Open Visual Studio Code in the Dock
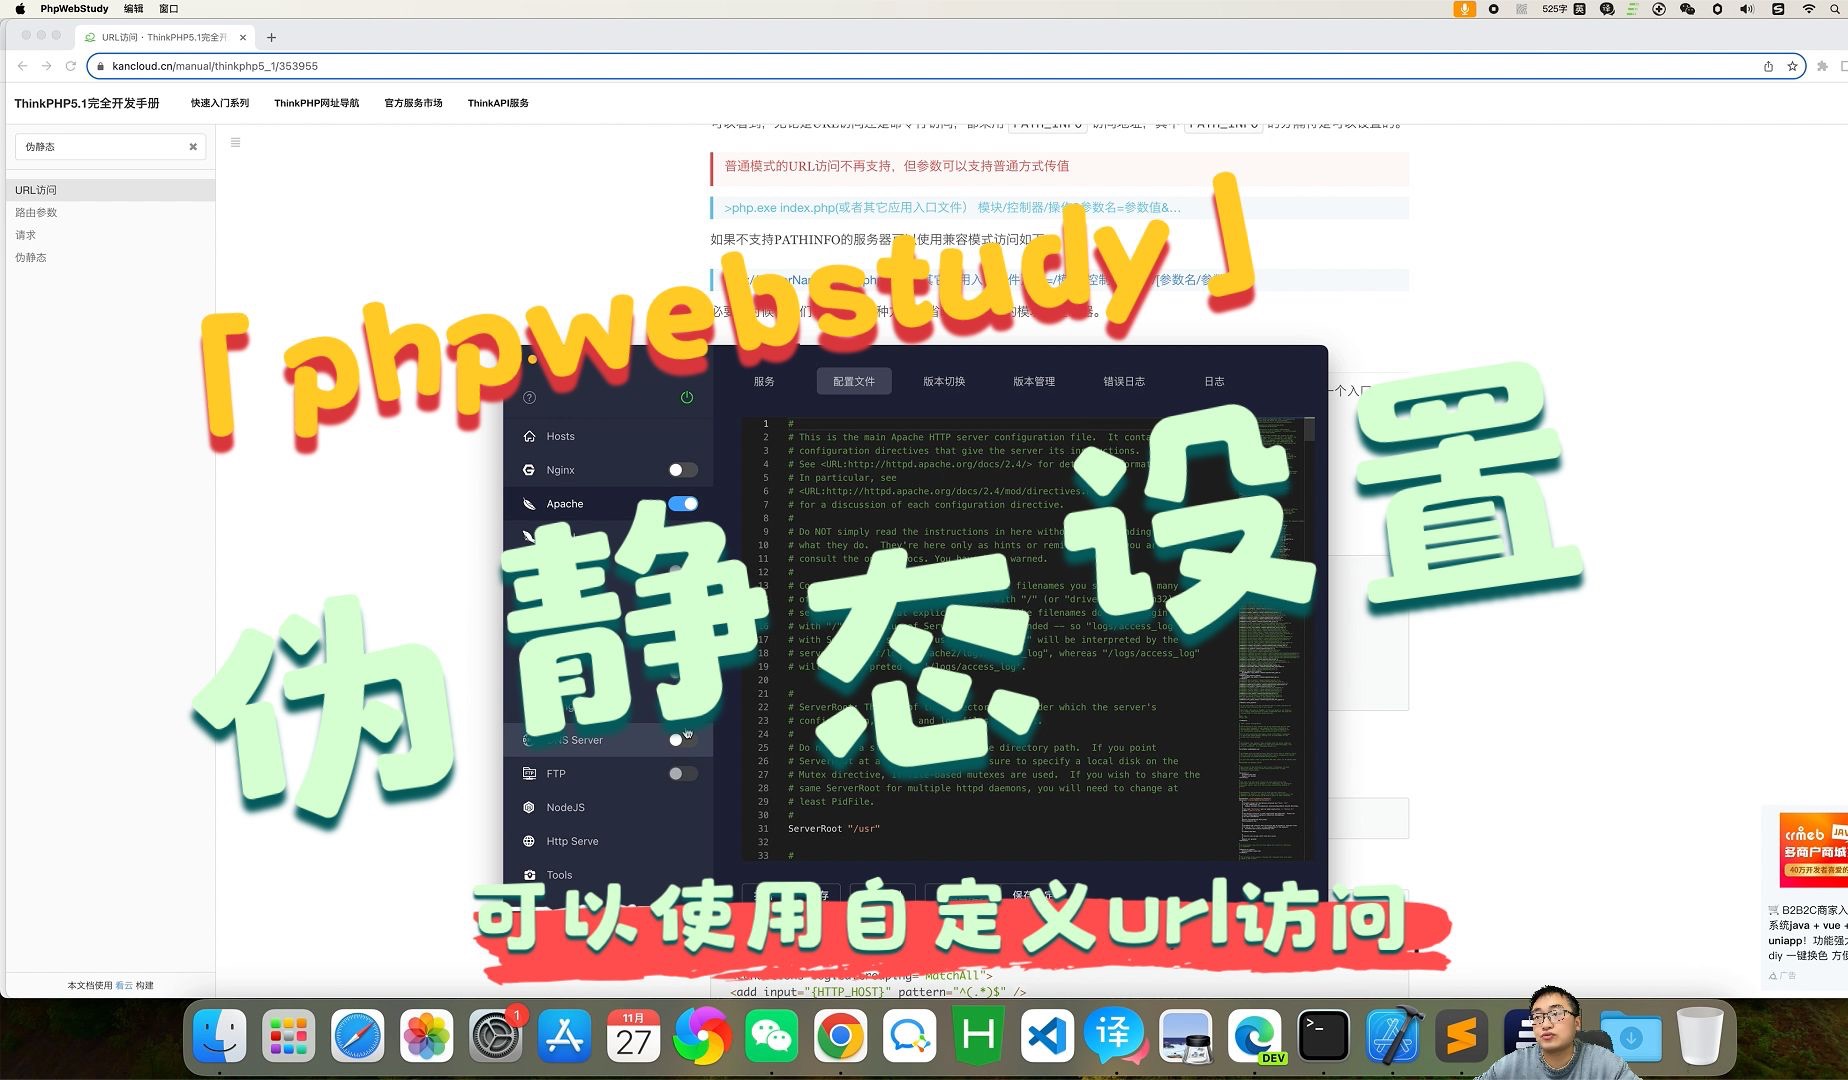The height and width of the screenshot is (1080, 1848). (1047, 1036)
